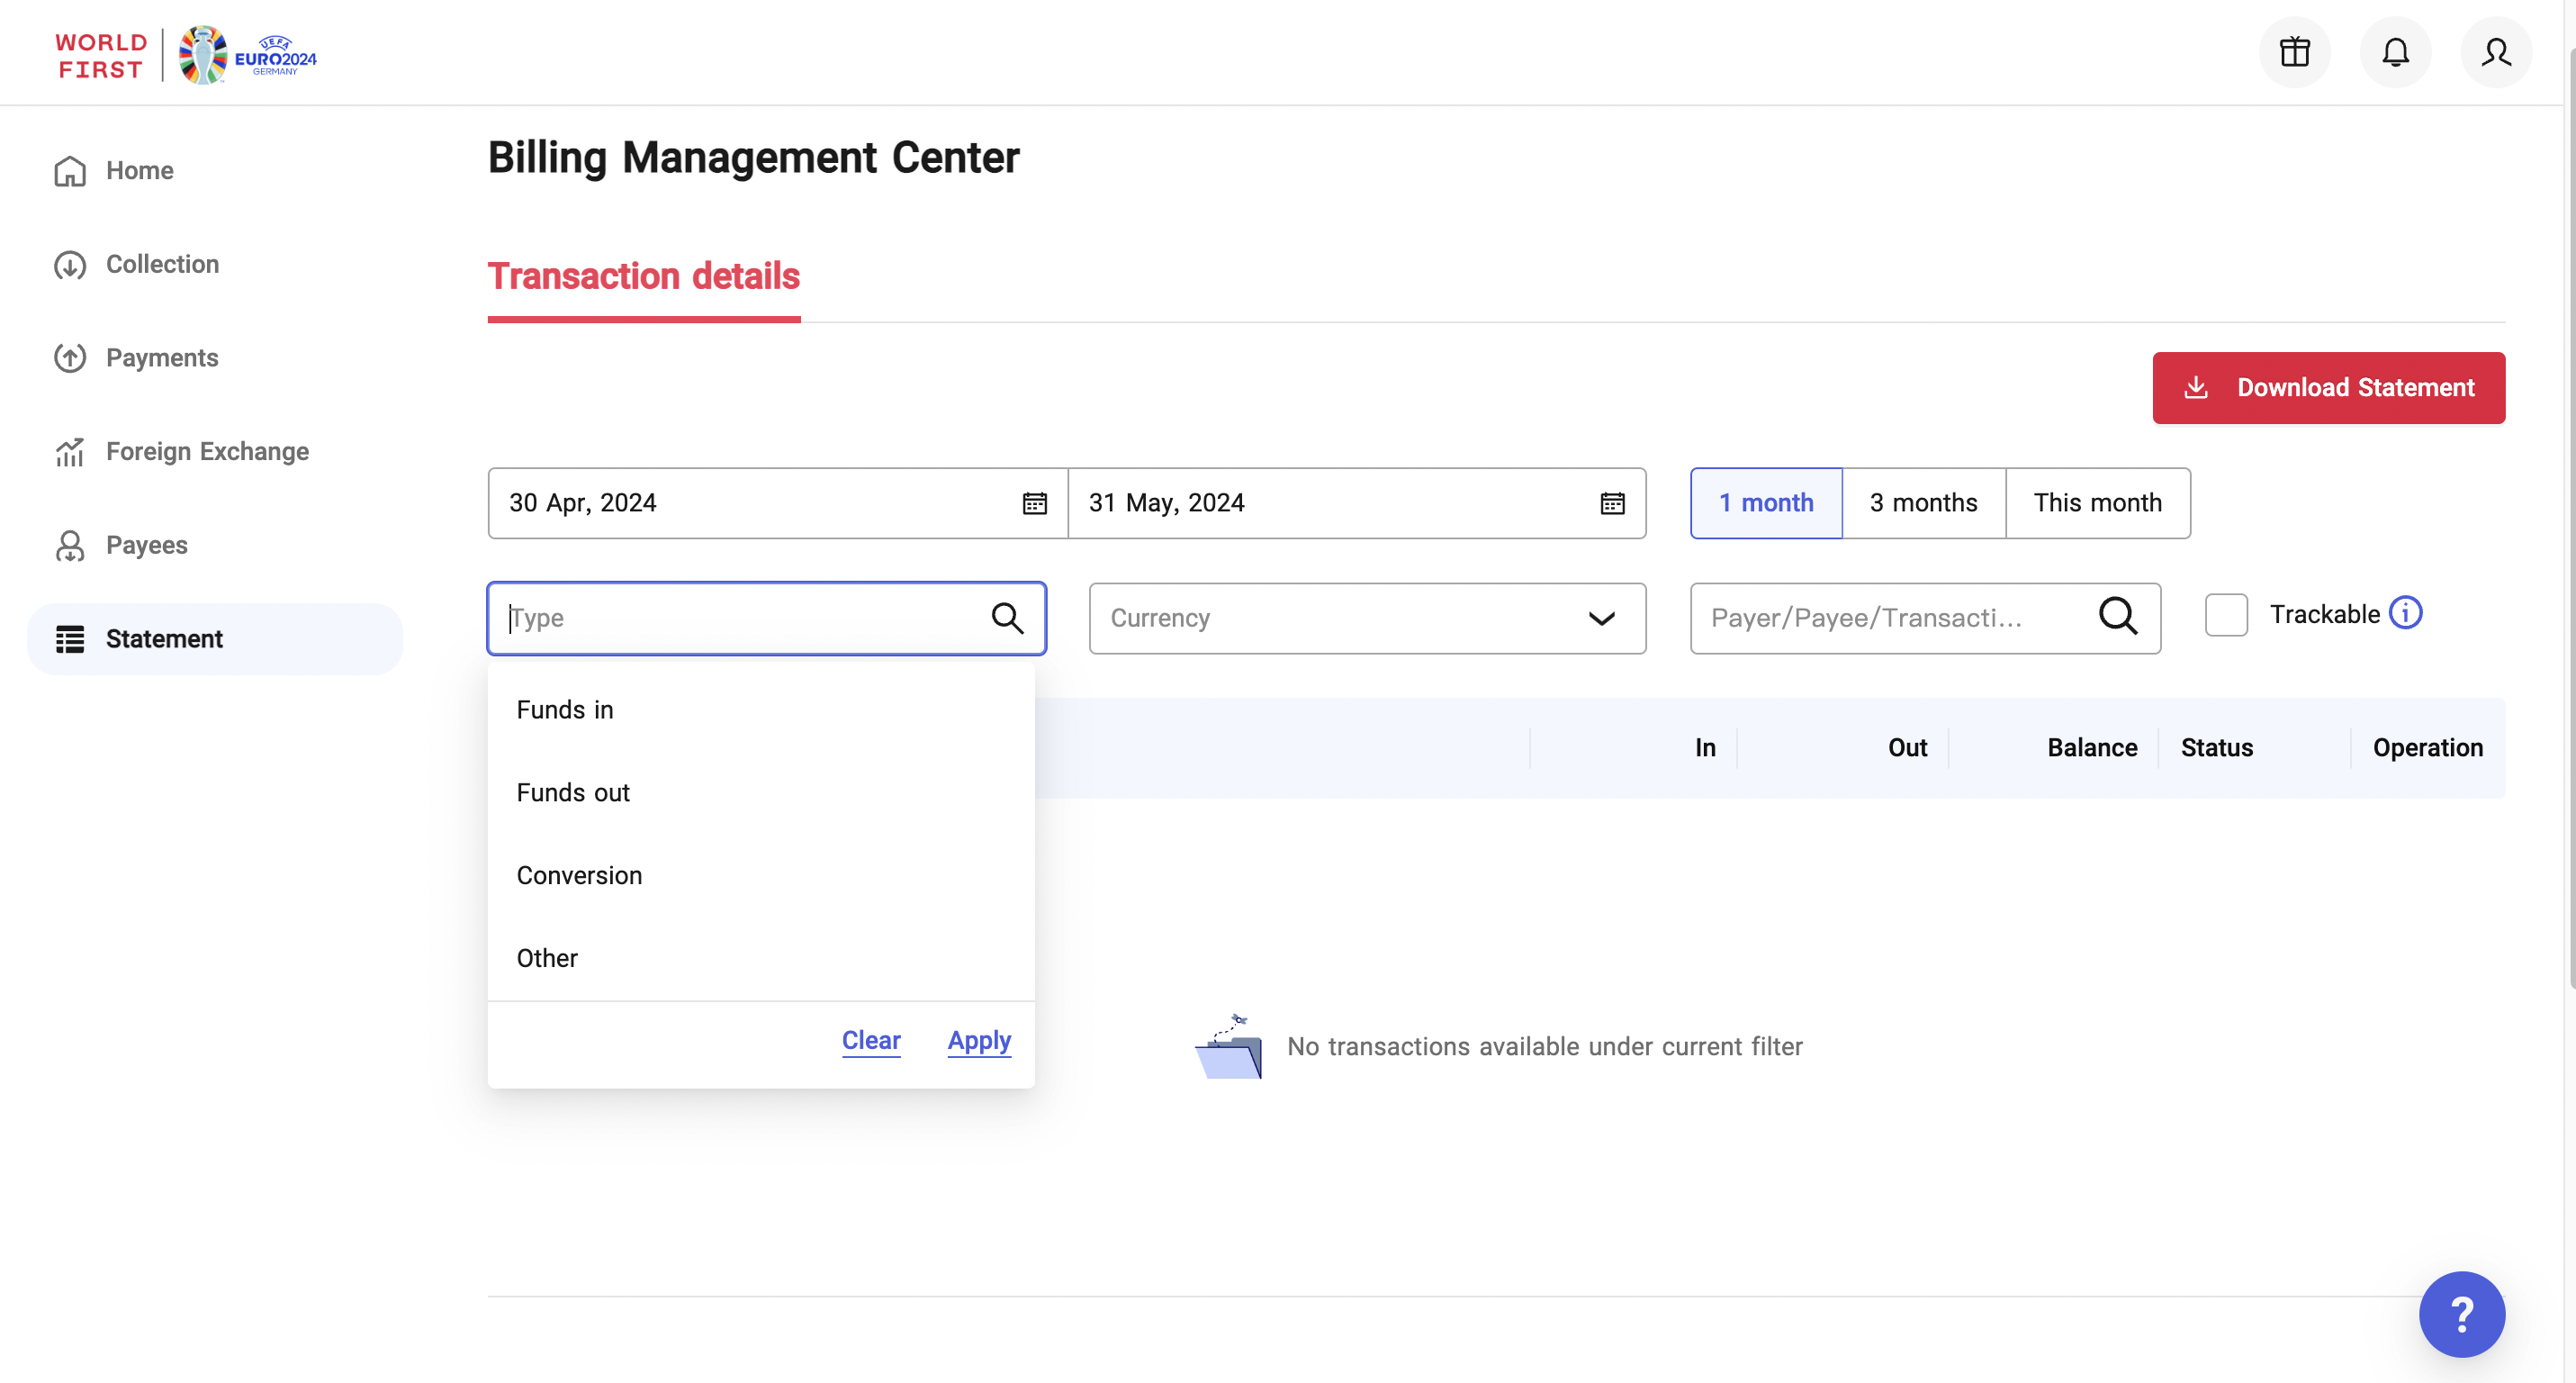2576x1383 pixels.
Task: Select the 3 months range option
Action: pos(1923,503)
